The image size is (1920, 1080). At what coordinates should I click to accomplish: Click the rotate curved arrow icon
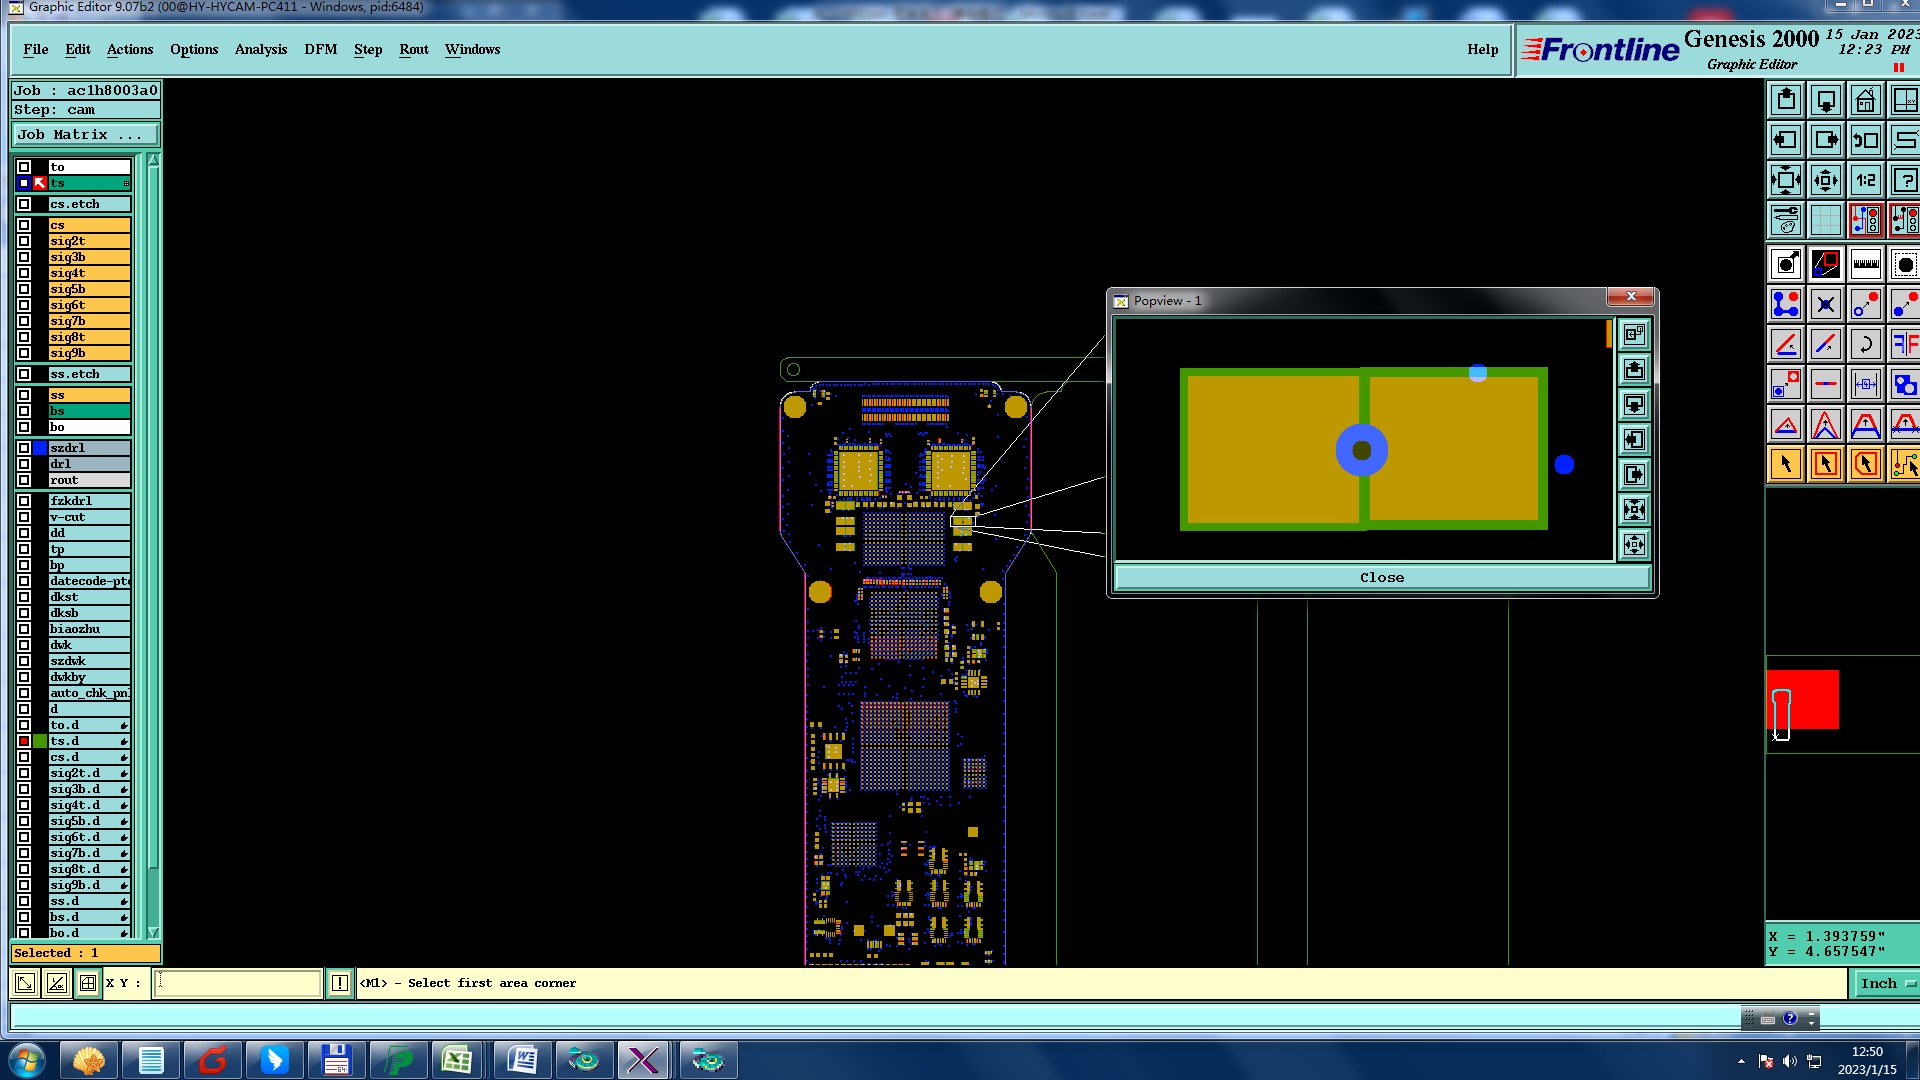click(x=1865, y=345)
